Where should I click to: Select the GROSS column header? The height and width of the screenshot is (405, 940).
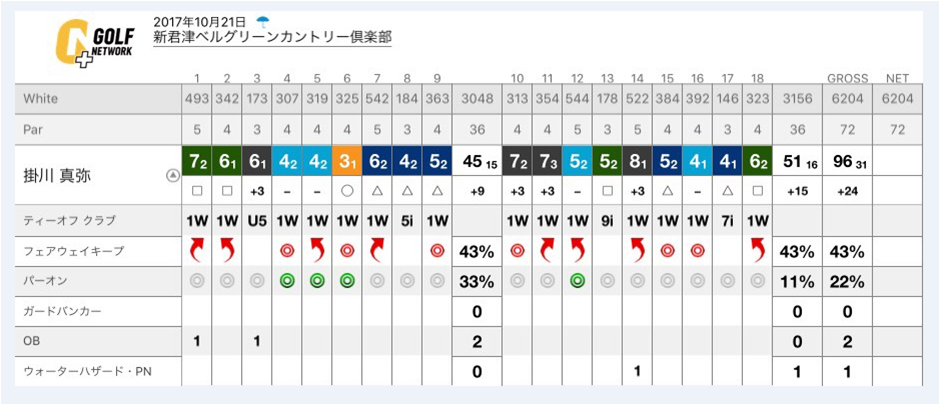(848, 78)
